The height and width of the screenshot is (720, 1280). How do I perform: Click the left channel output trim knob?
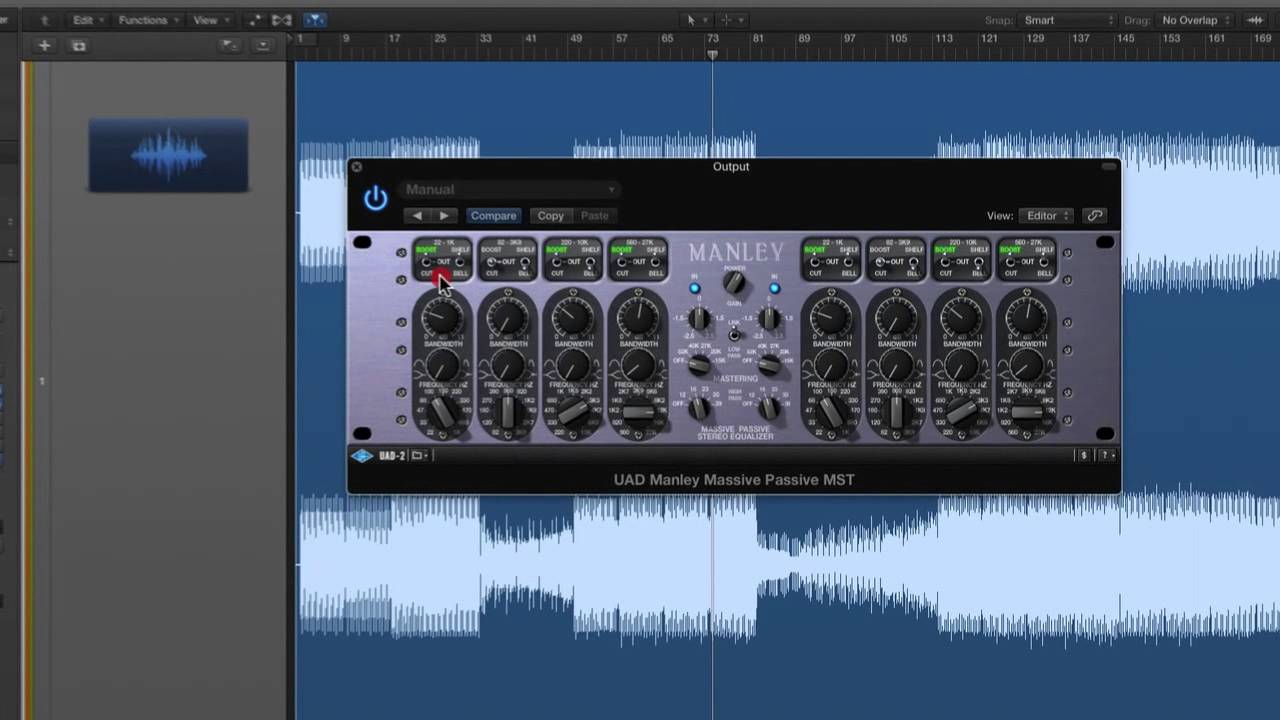click(700, 320)
